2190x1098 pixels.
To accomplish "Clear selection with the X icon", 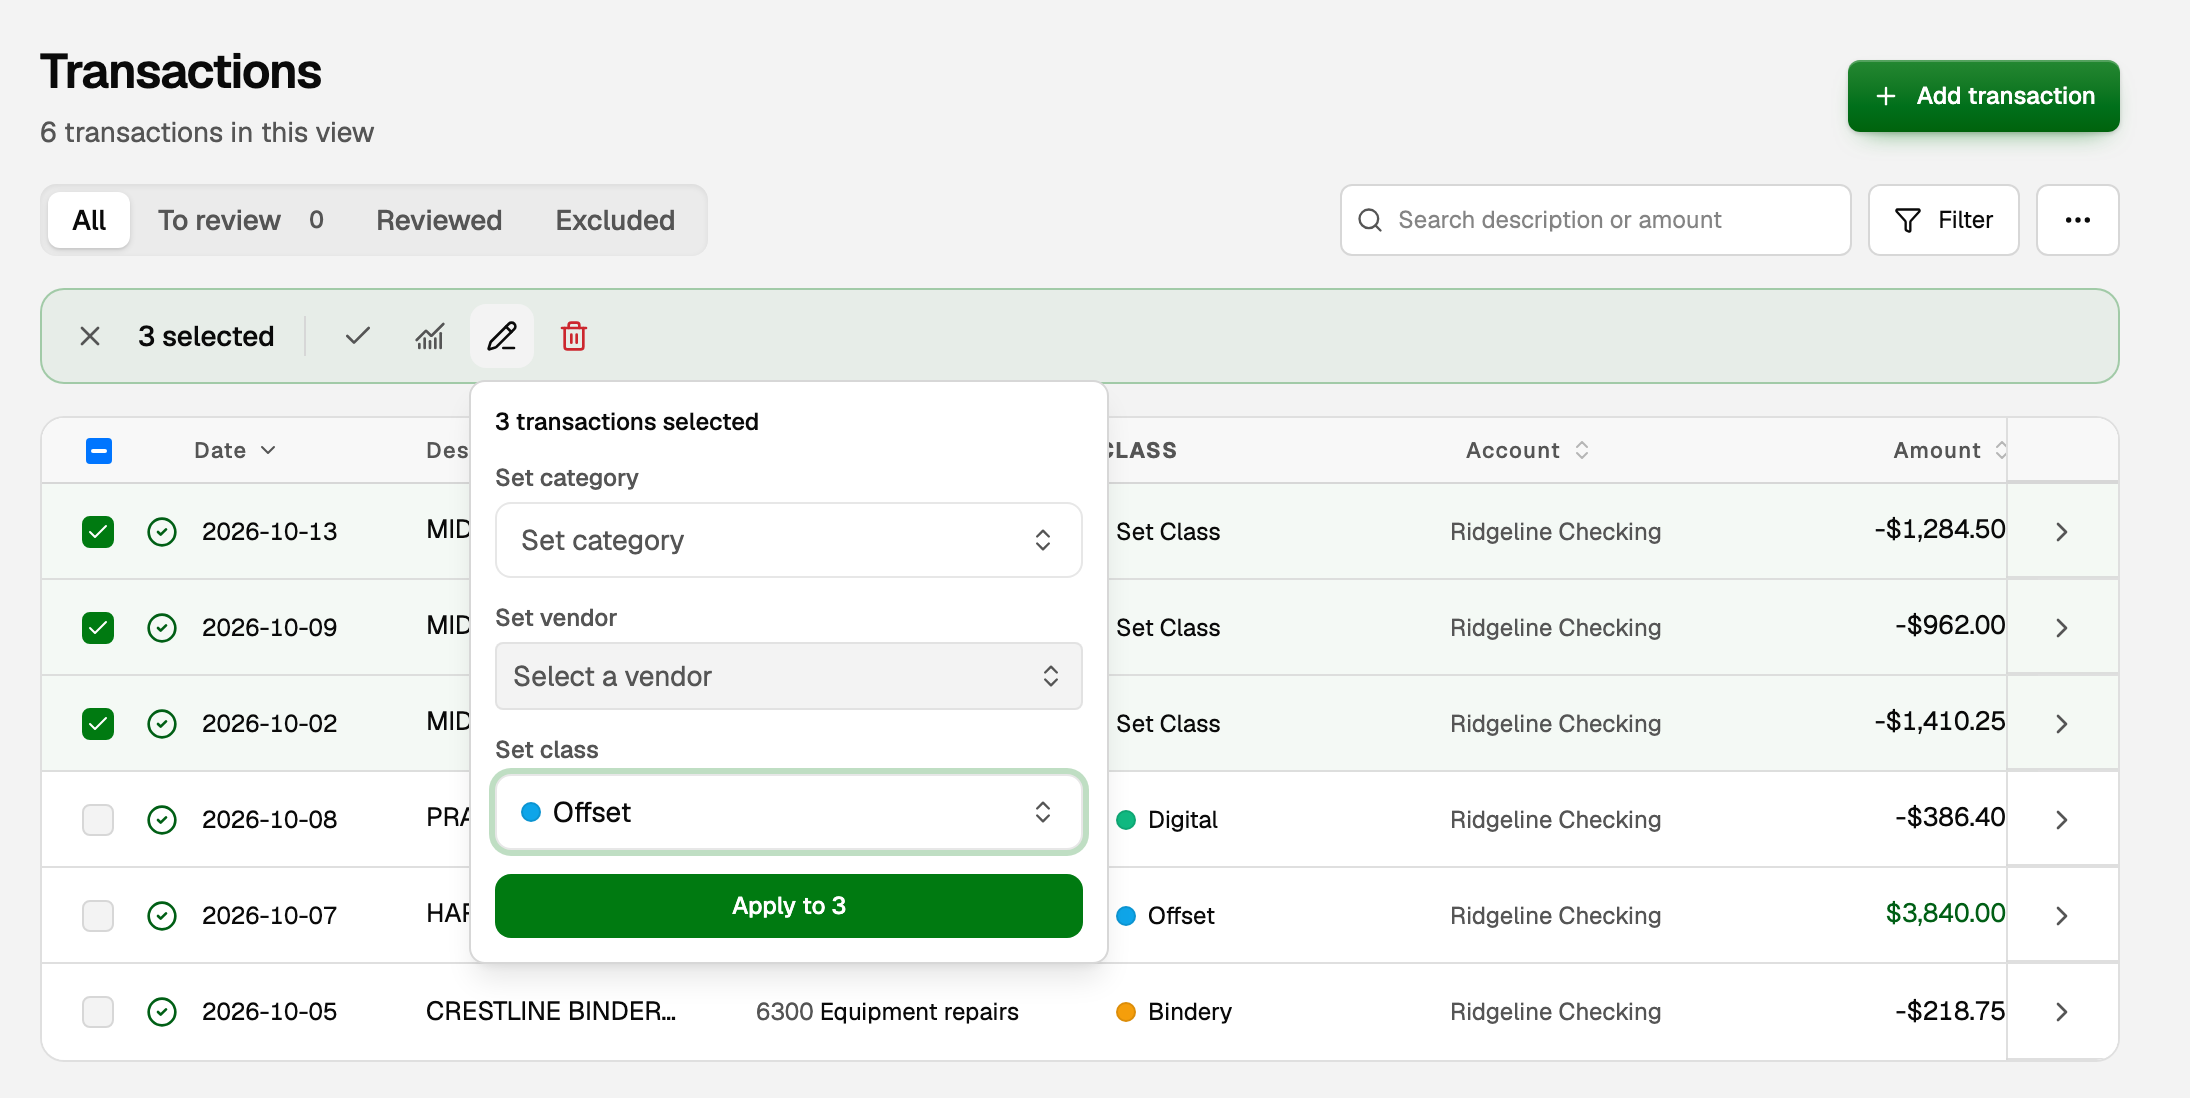I will pyautogui.click(x=90, y=336).
